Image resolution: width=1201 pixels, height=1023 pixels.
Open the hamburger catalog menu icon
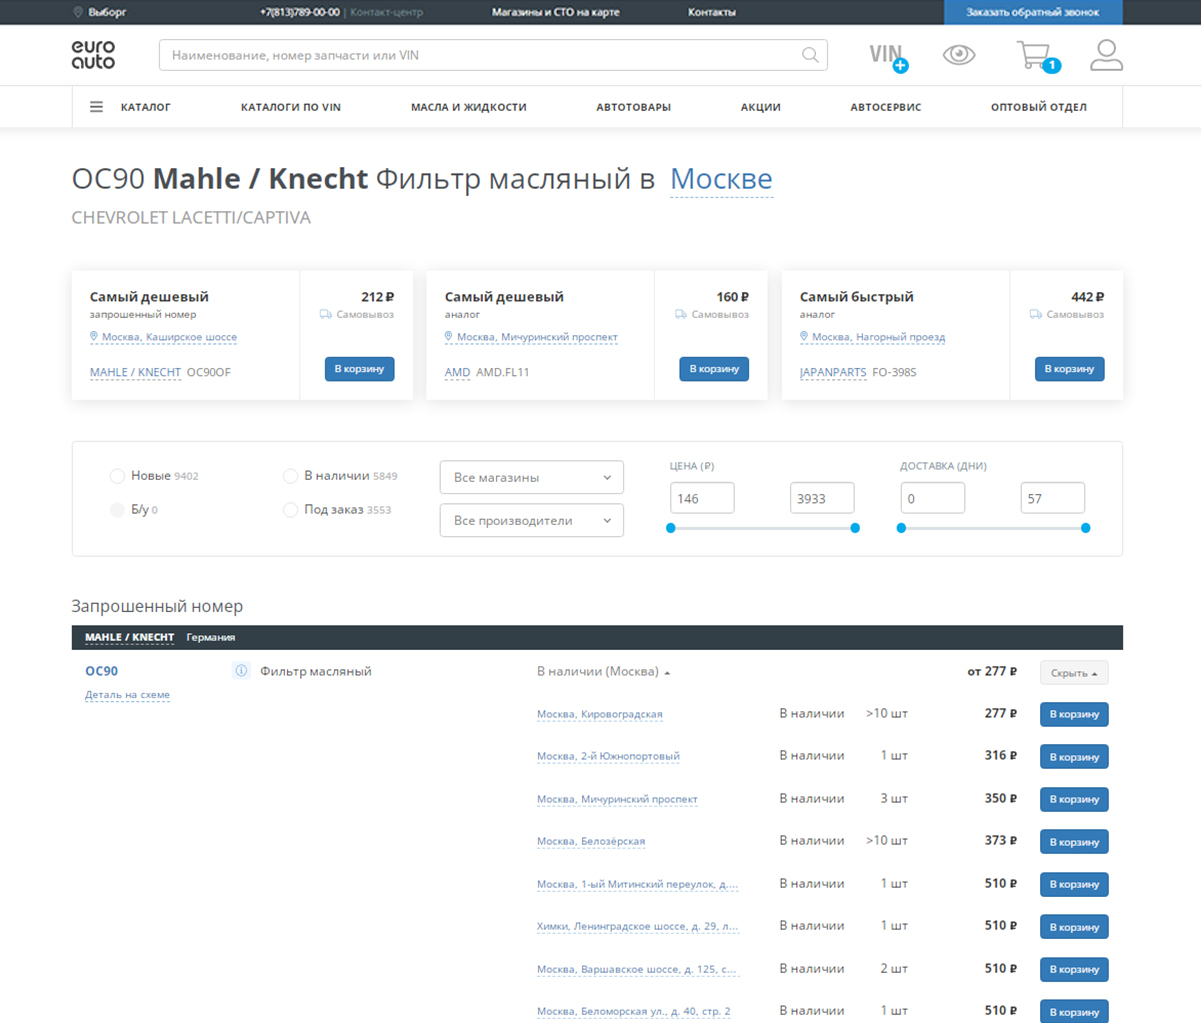tap(96, 107)
